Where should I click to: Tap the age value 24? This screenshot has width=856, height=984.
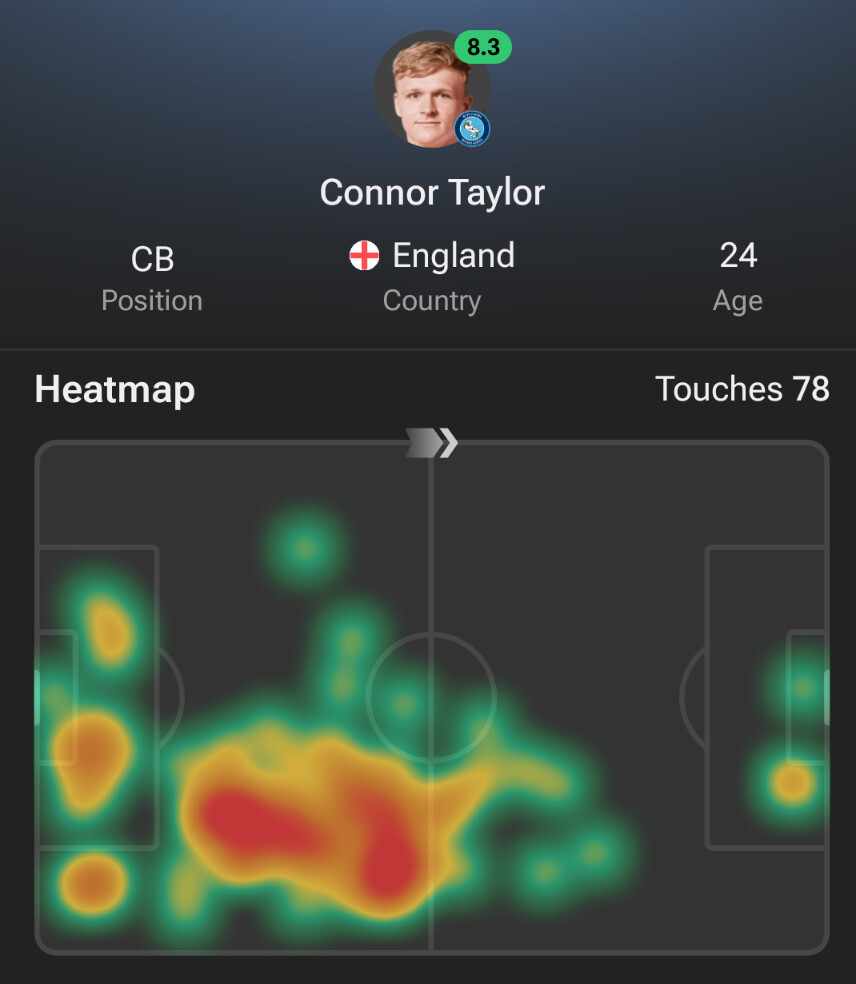(738, 256)
